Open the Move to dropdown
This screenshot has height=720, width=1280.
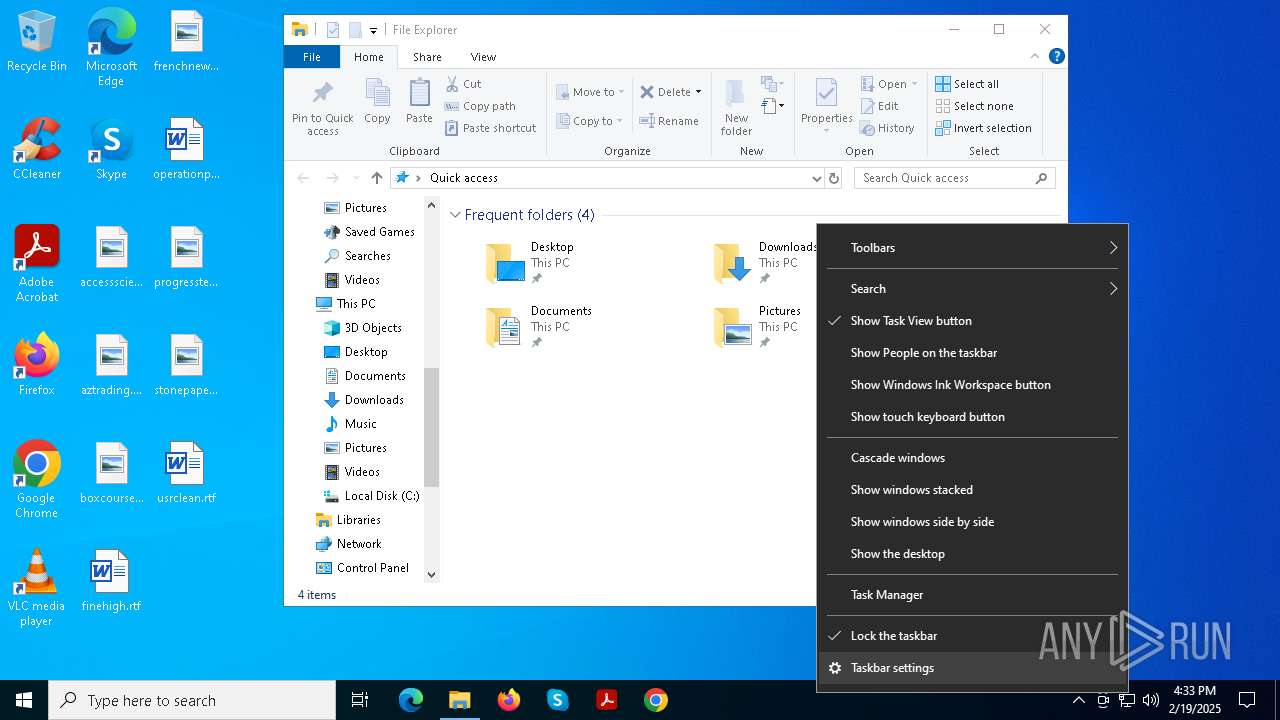click(x=590, y=92)
